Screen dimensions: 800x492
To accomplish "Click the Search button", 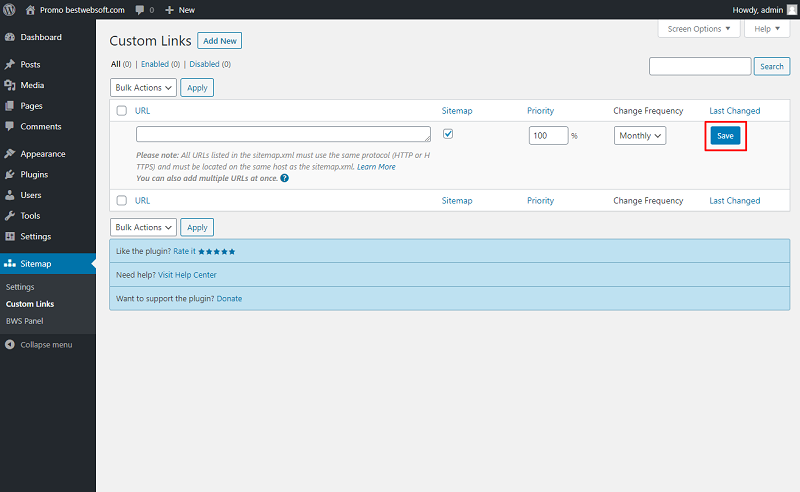I will (x=771, y=66).
